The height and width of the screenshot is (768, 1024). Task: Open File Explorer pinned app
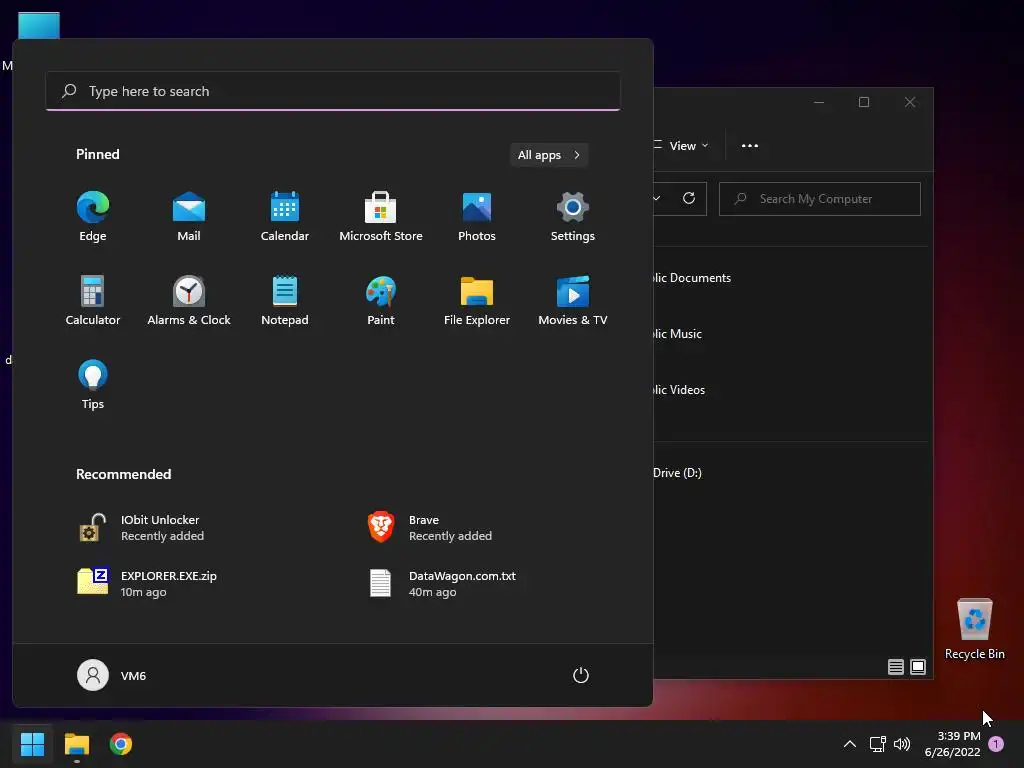[x=477, y=300]
